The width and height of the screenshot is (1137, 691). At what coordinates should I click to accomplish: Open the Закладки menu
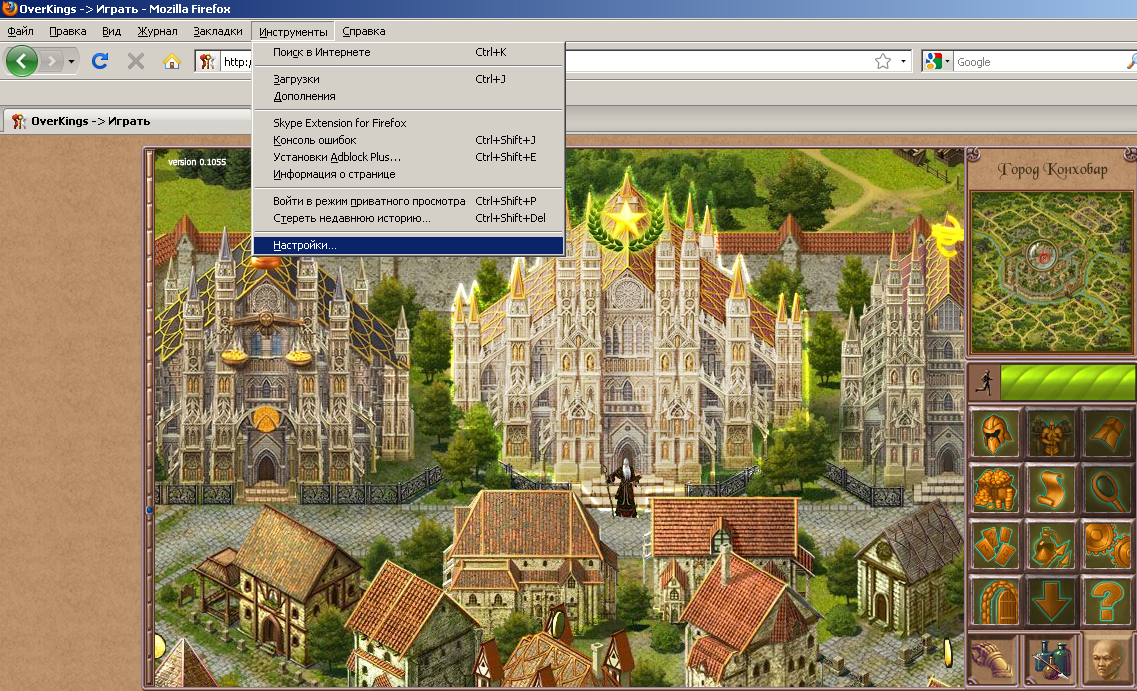click(x=218, y=31)
